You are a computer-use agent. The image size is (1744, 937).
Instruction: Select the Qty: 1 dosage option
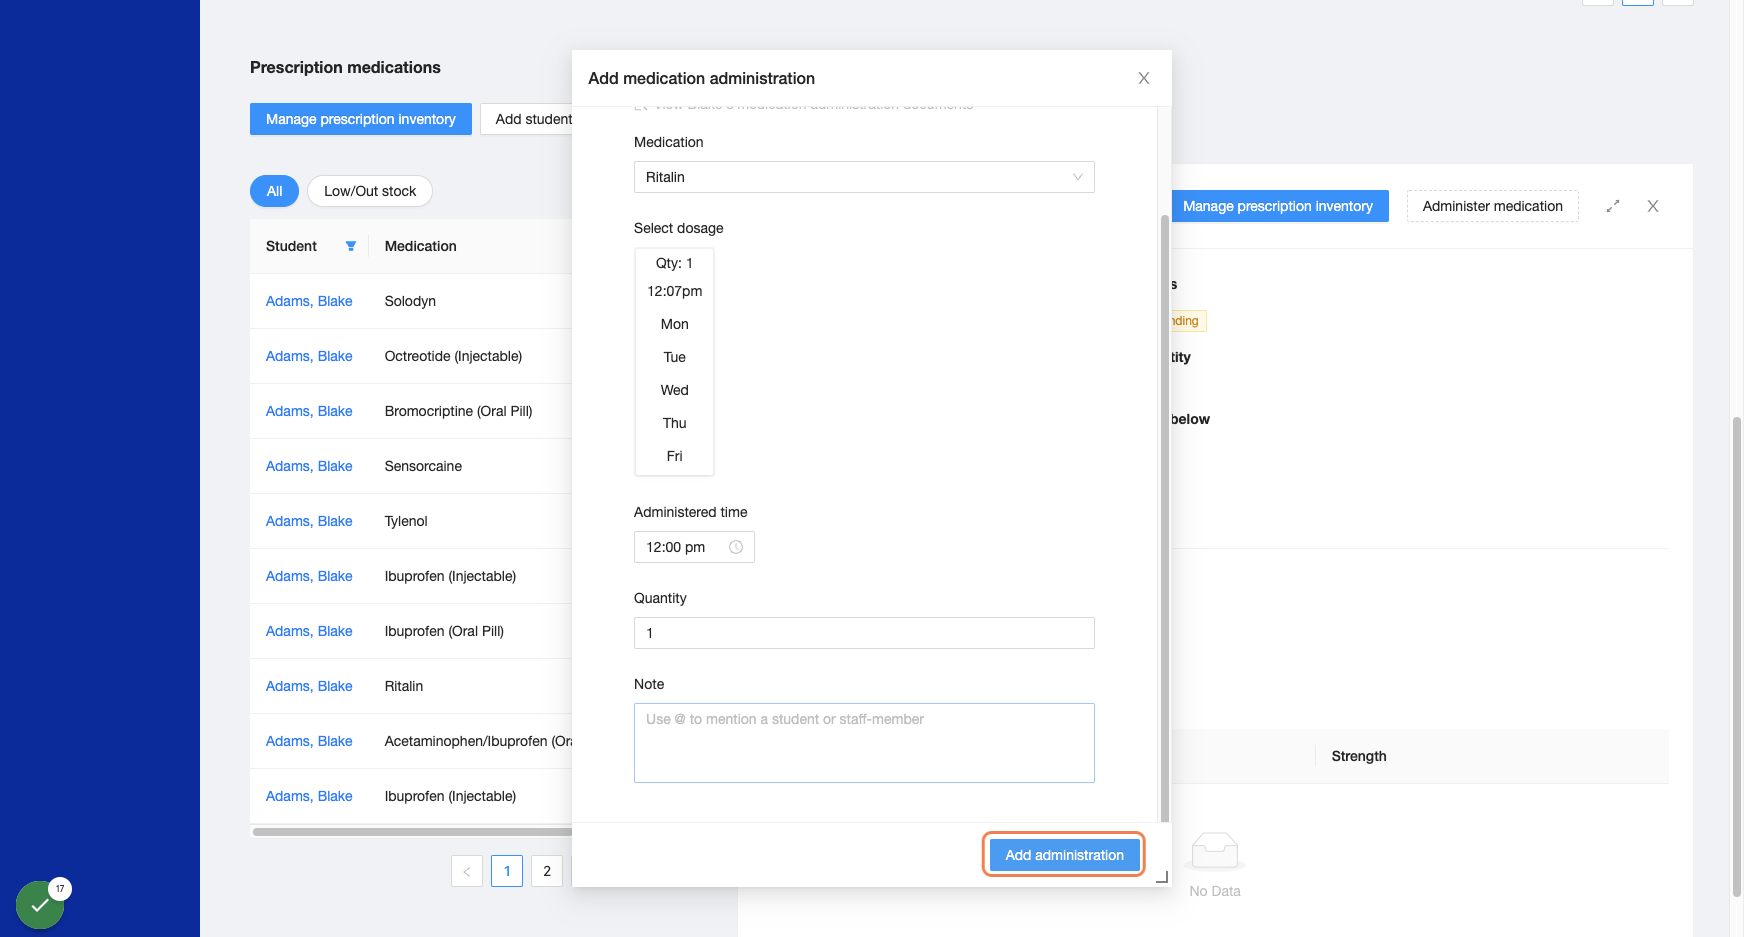pos(675,263)
